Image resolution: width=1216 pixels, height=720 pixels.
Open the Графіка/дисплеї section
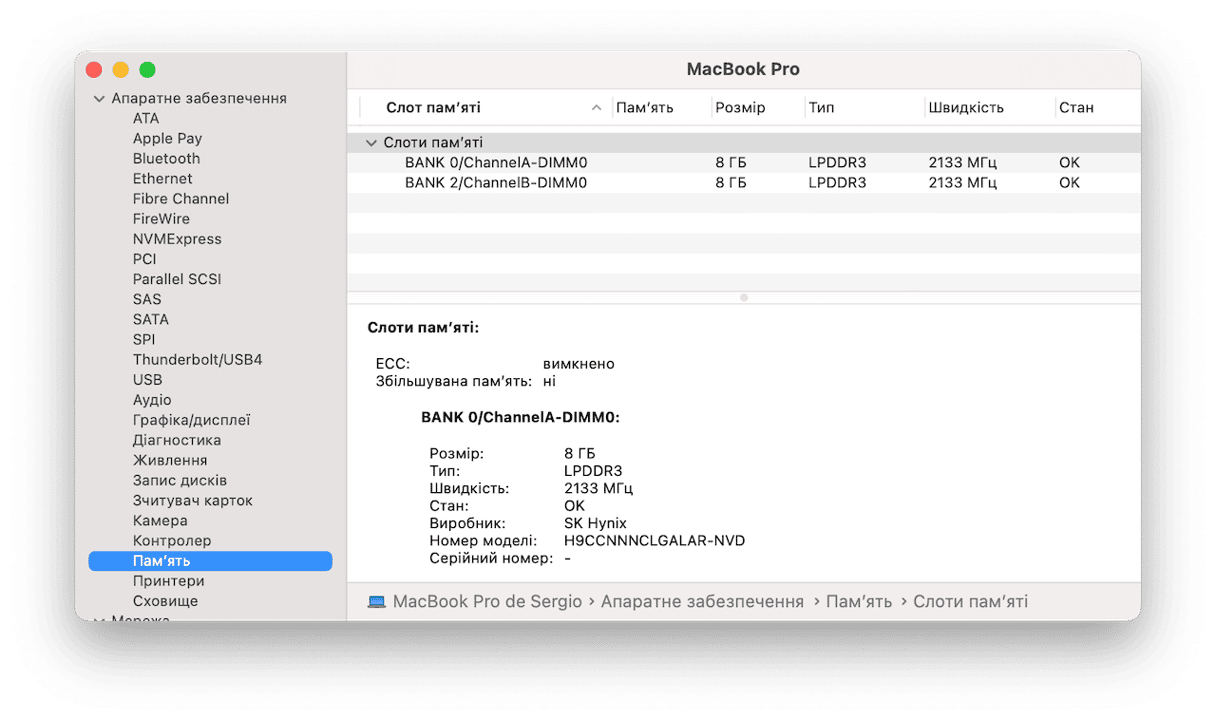191,420
